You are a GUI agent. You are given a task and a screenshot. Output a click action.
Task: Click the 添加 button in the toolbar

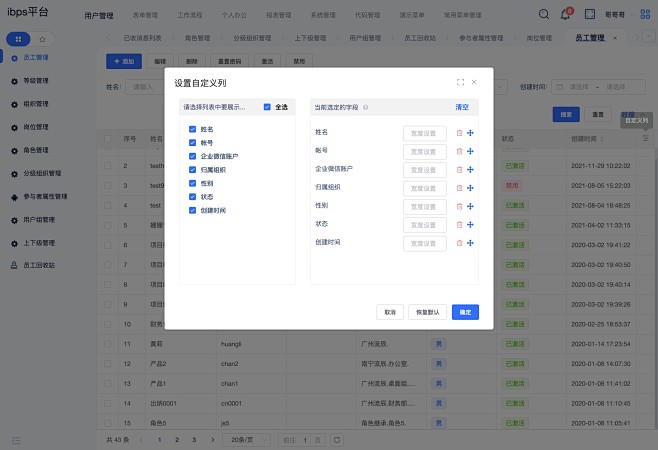tap(124, 61)
